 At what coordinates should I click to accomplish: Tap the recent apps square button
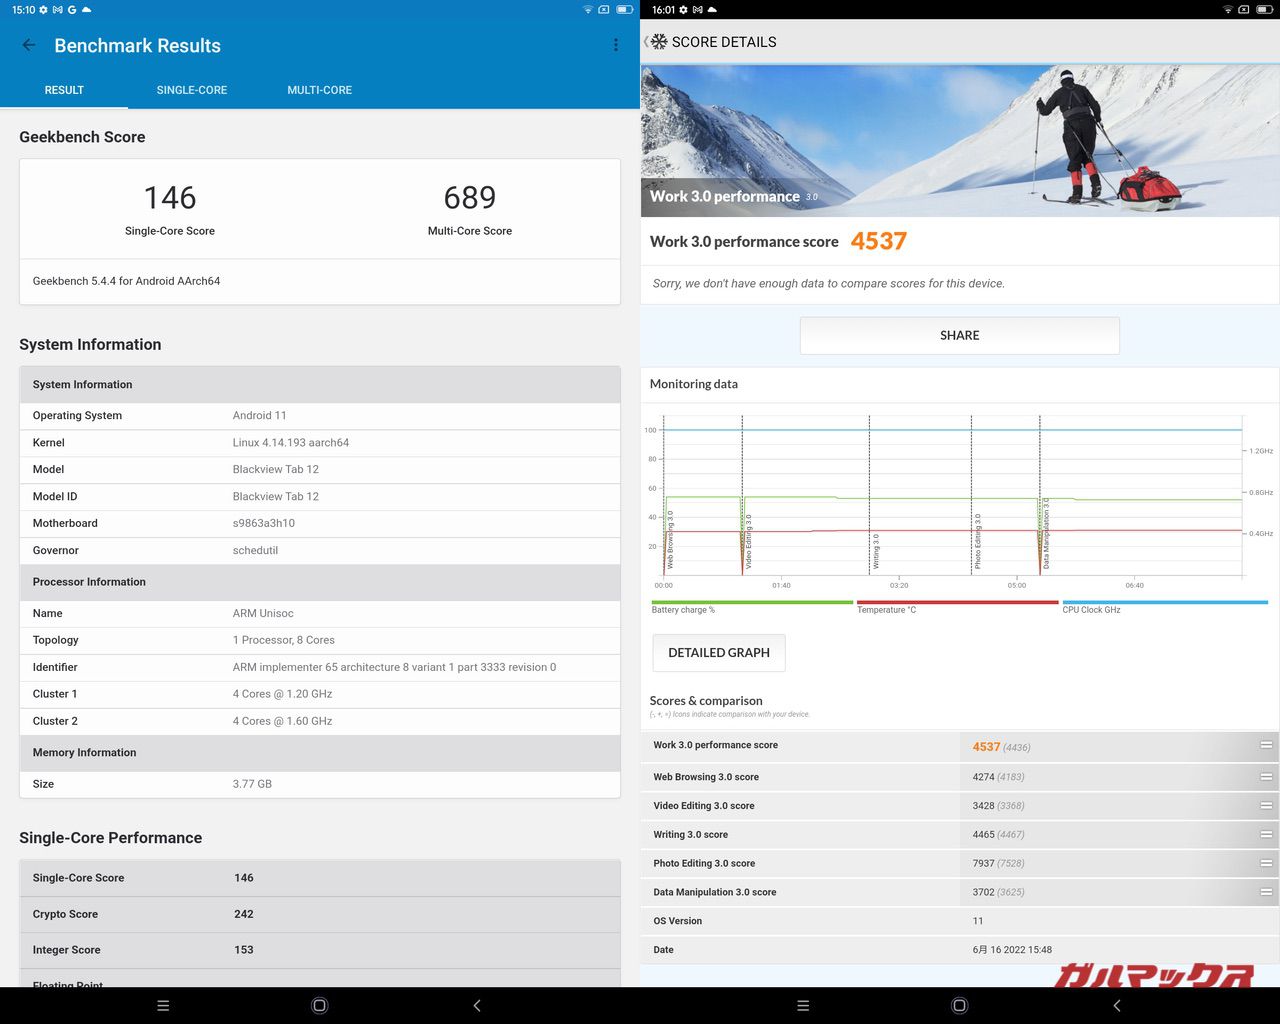[163, 1005]
